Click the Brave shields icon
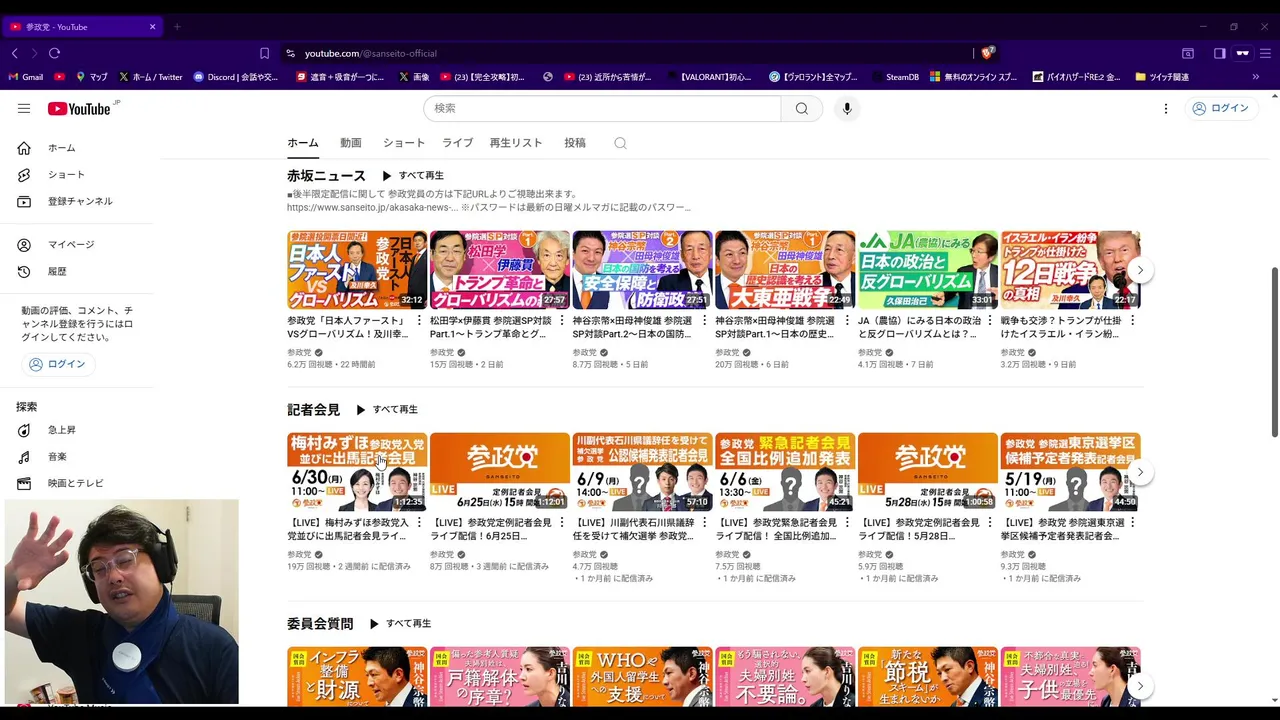This screenshot has height=720, width=1280. pyautogui.click(x=987, y=53)
